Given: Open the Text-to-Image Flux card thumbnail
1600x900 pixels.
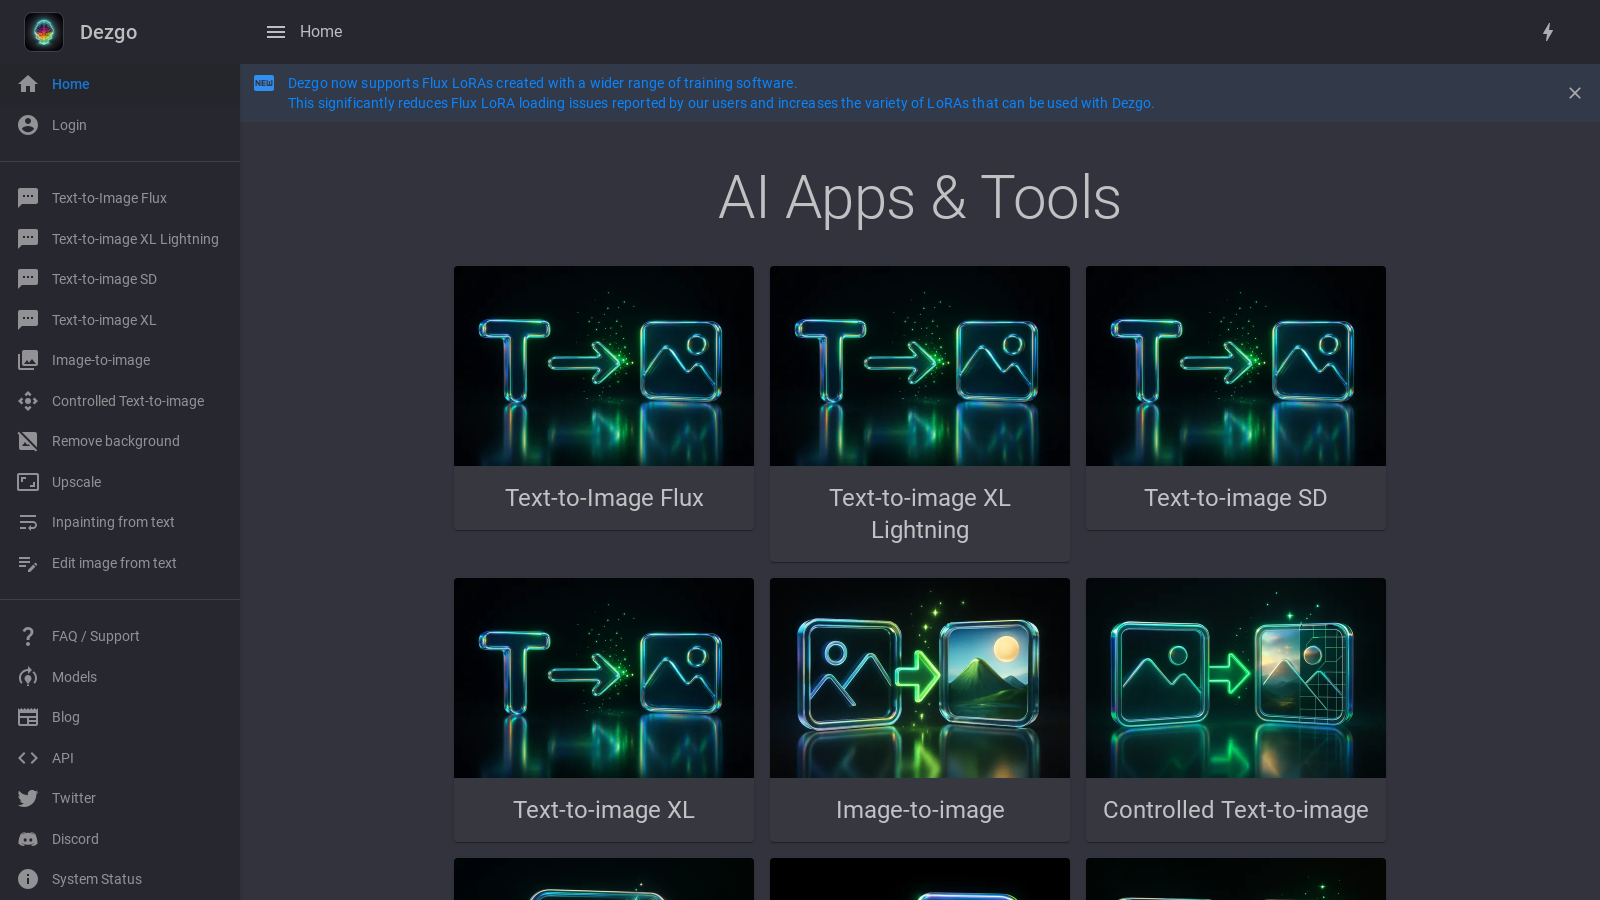Looking at the screenshot, I should [x=604, y=366].
